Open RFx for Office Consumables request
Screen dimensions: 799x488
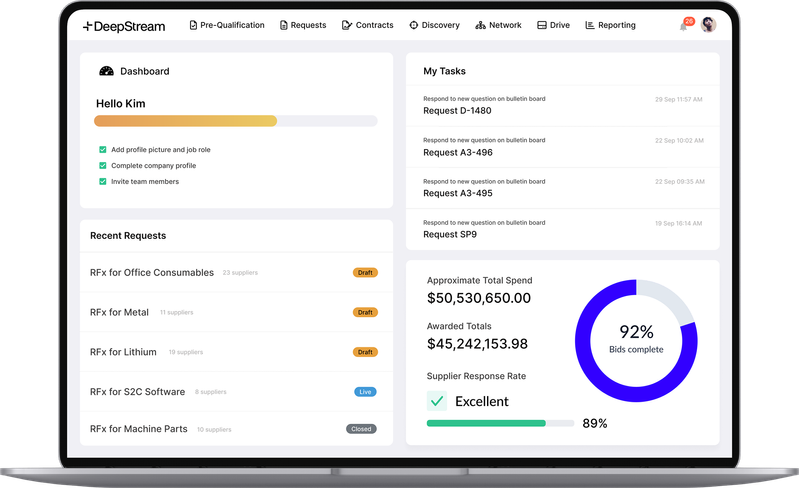236,273
